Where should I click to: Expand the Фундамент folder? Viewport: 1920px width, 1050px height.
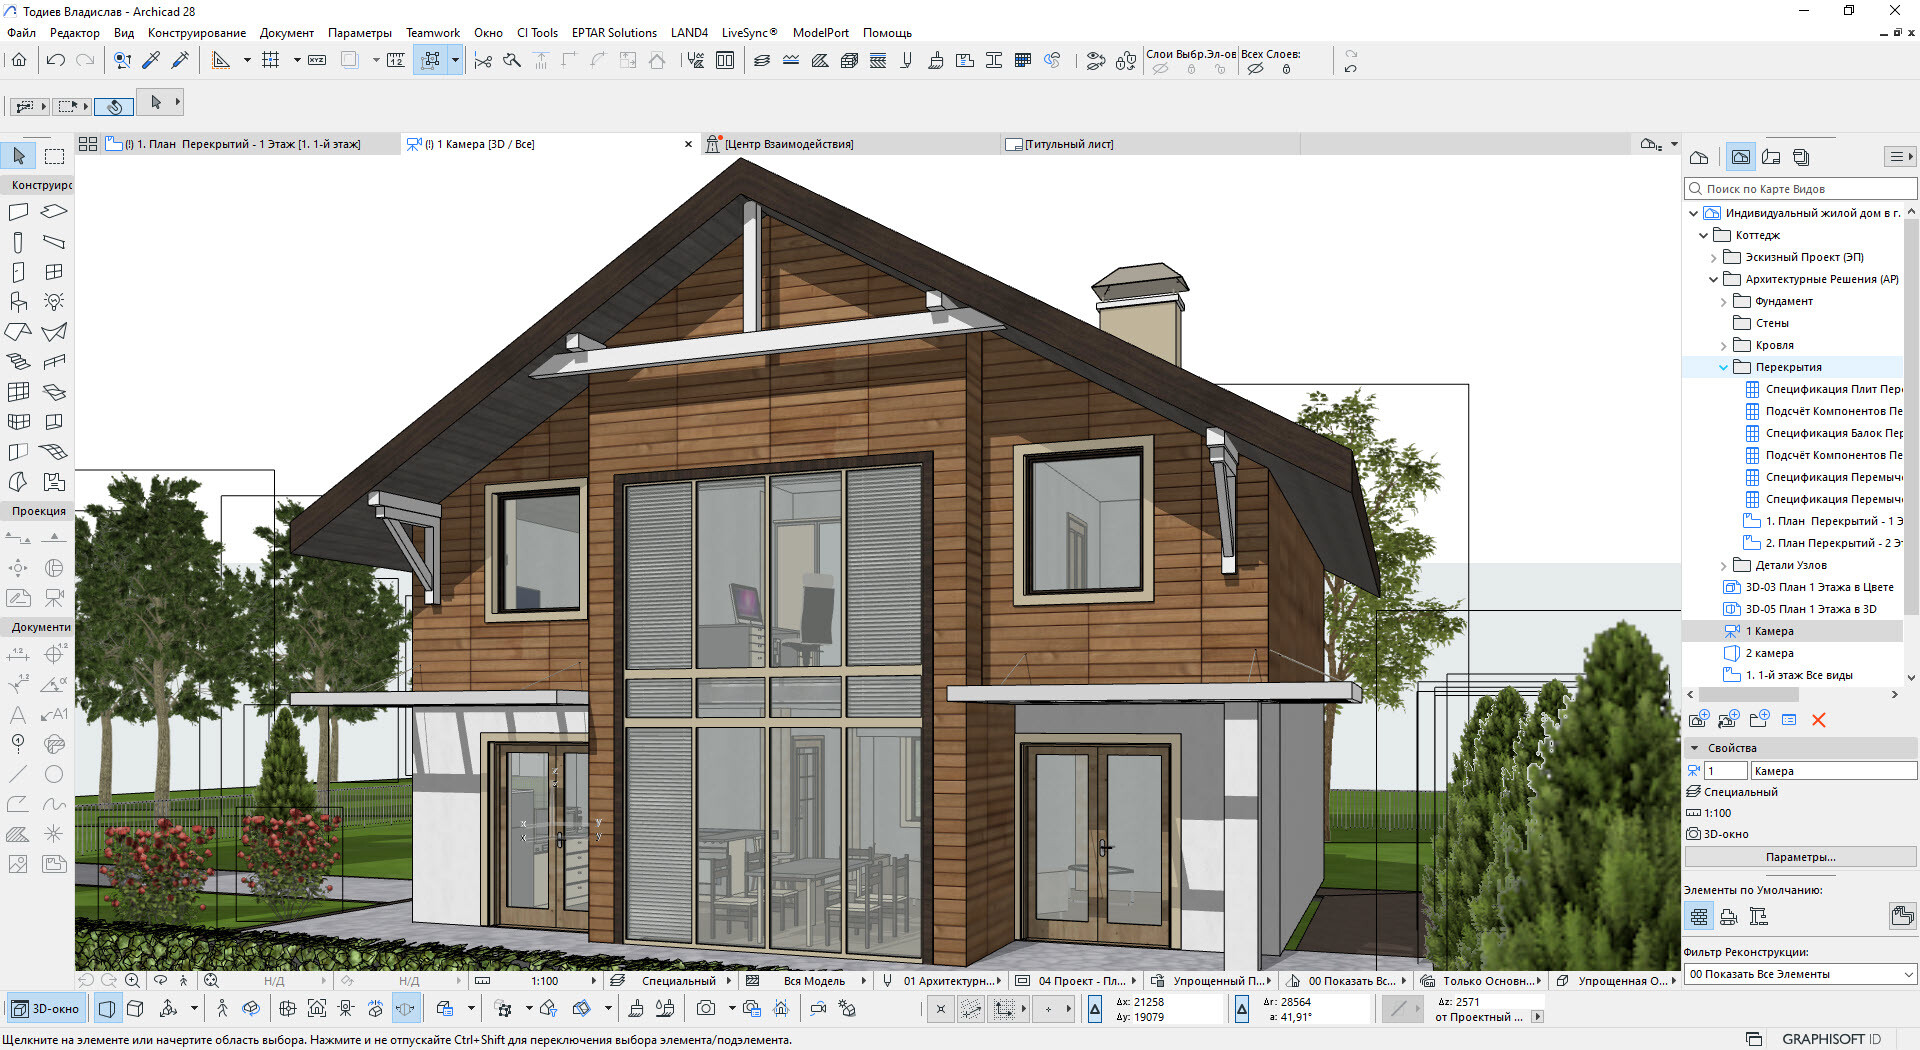[1723, 302]
